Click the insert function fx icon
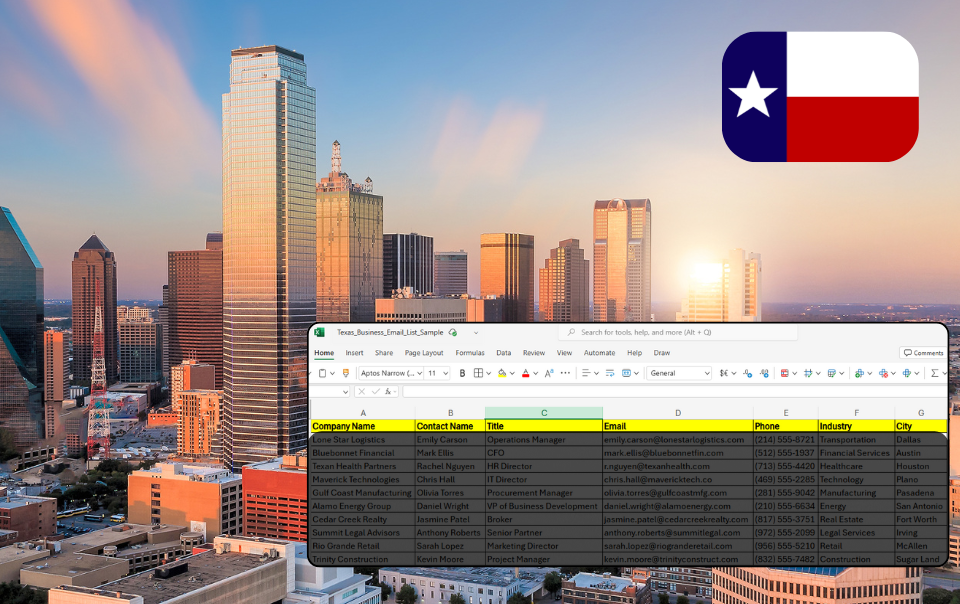Image resolution: width=960 pixels, height=604 pixels. click(388, 392)
